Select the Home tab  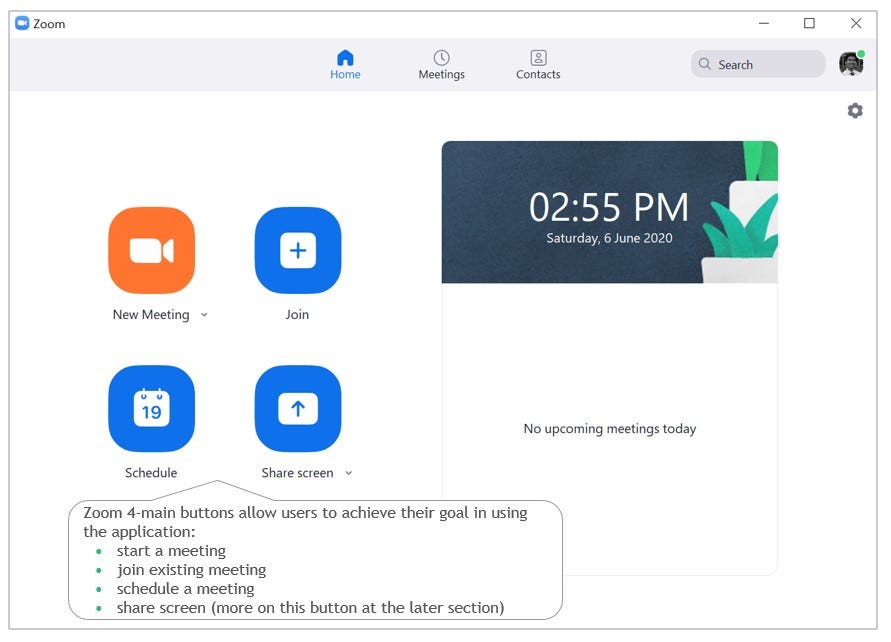coord(345,64)
